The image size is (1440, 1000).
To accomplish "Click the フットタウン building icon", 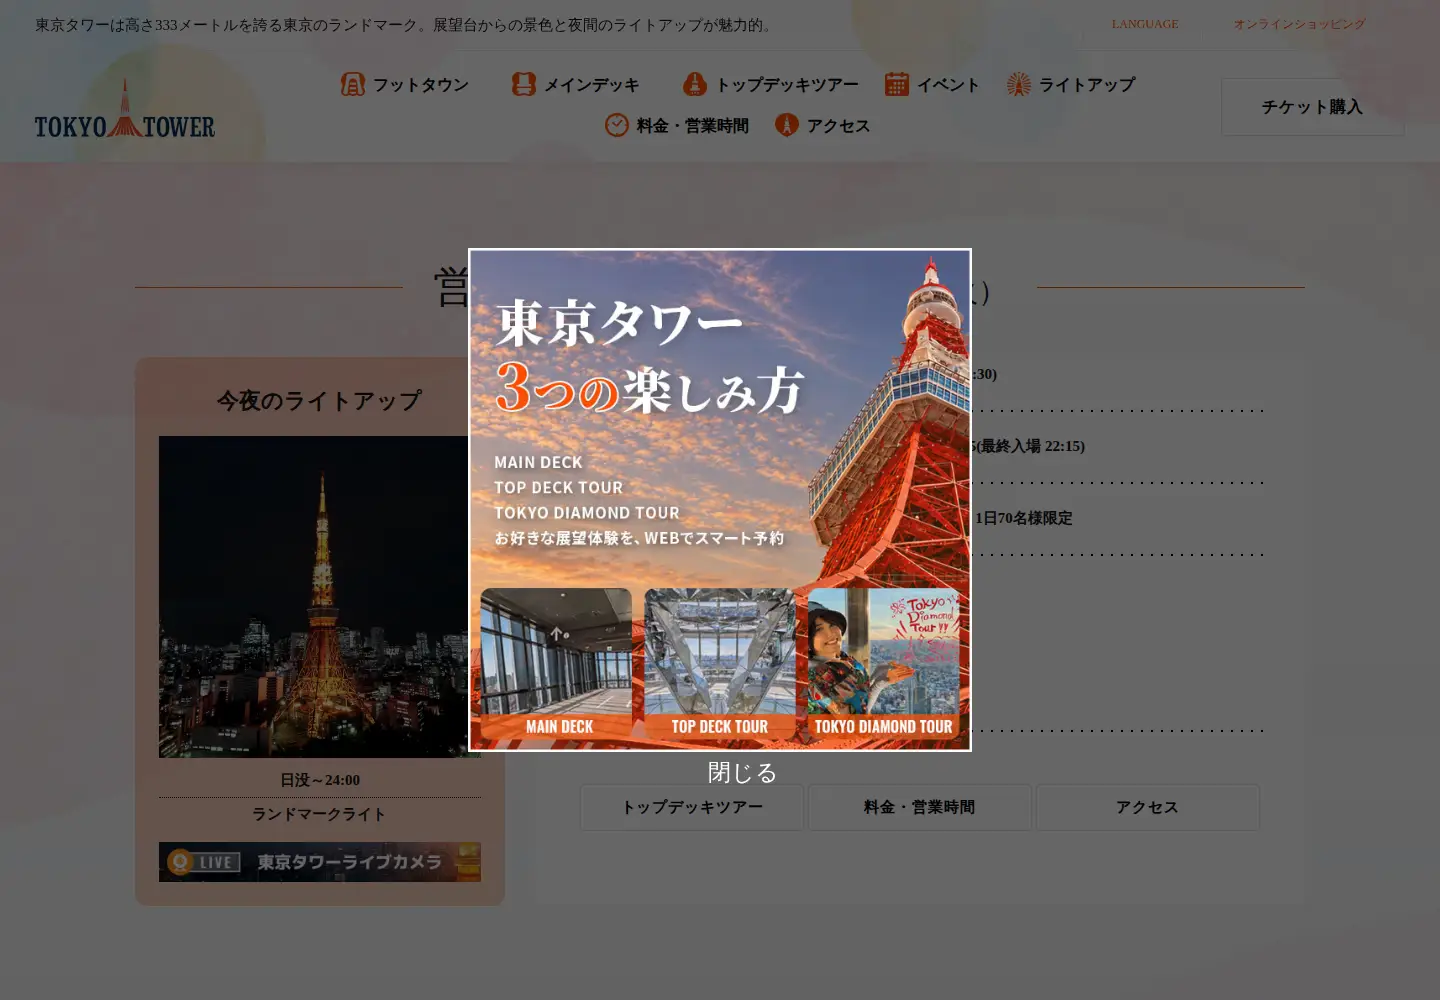I will 353,85.
